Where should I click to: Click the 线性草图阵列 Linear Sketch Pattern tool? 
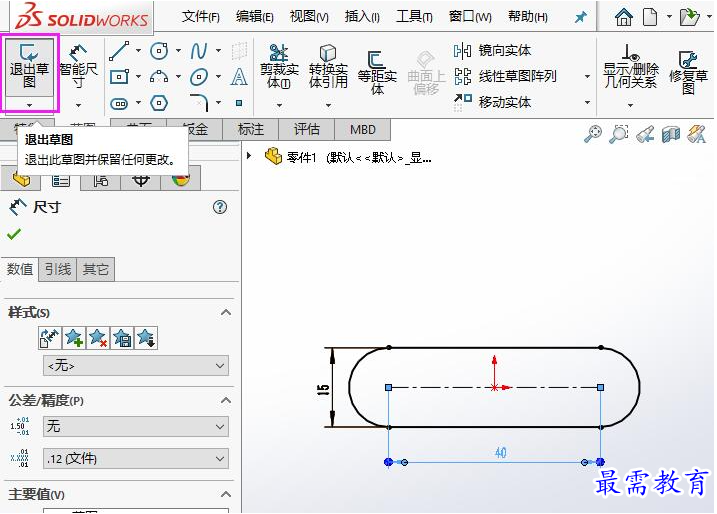click(505, 76)
